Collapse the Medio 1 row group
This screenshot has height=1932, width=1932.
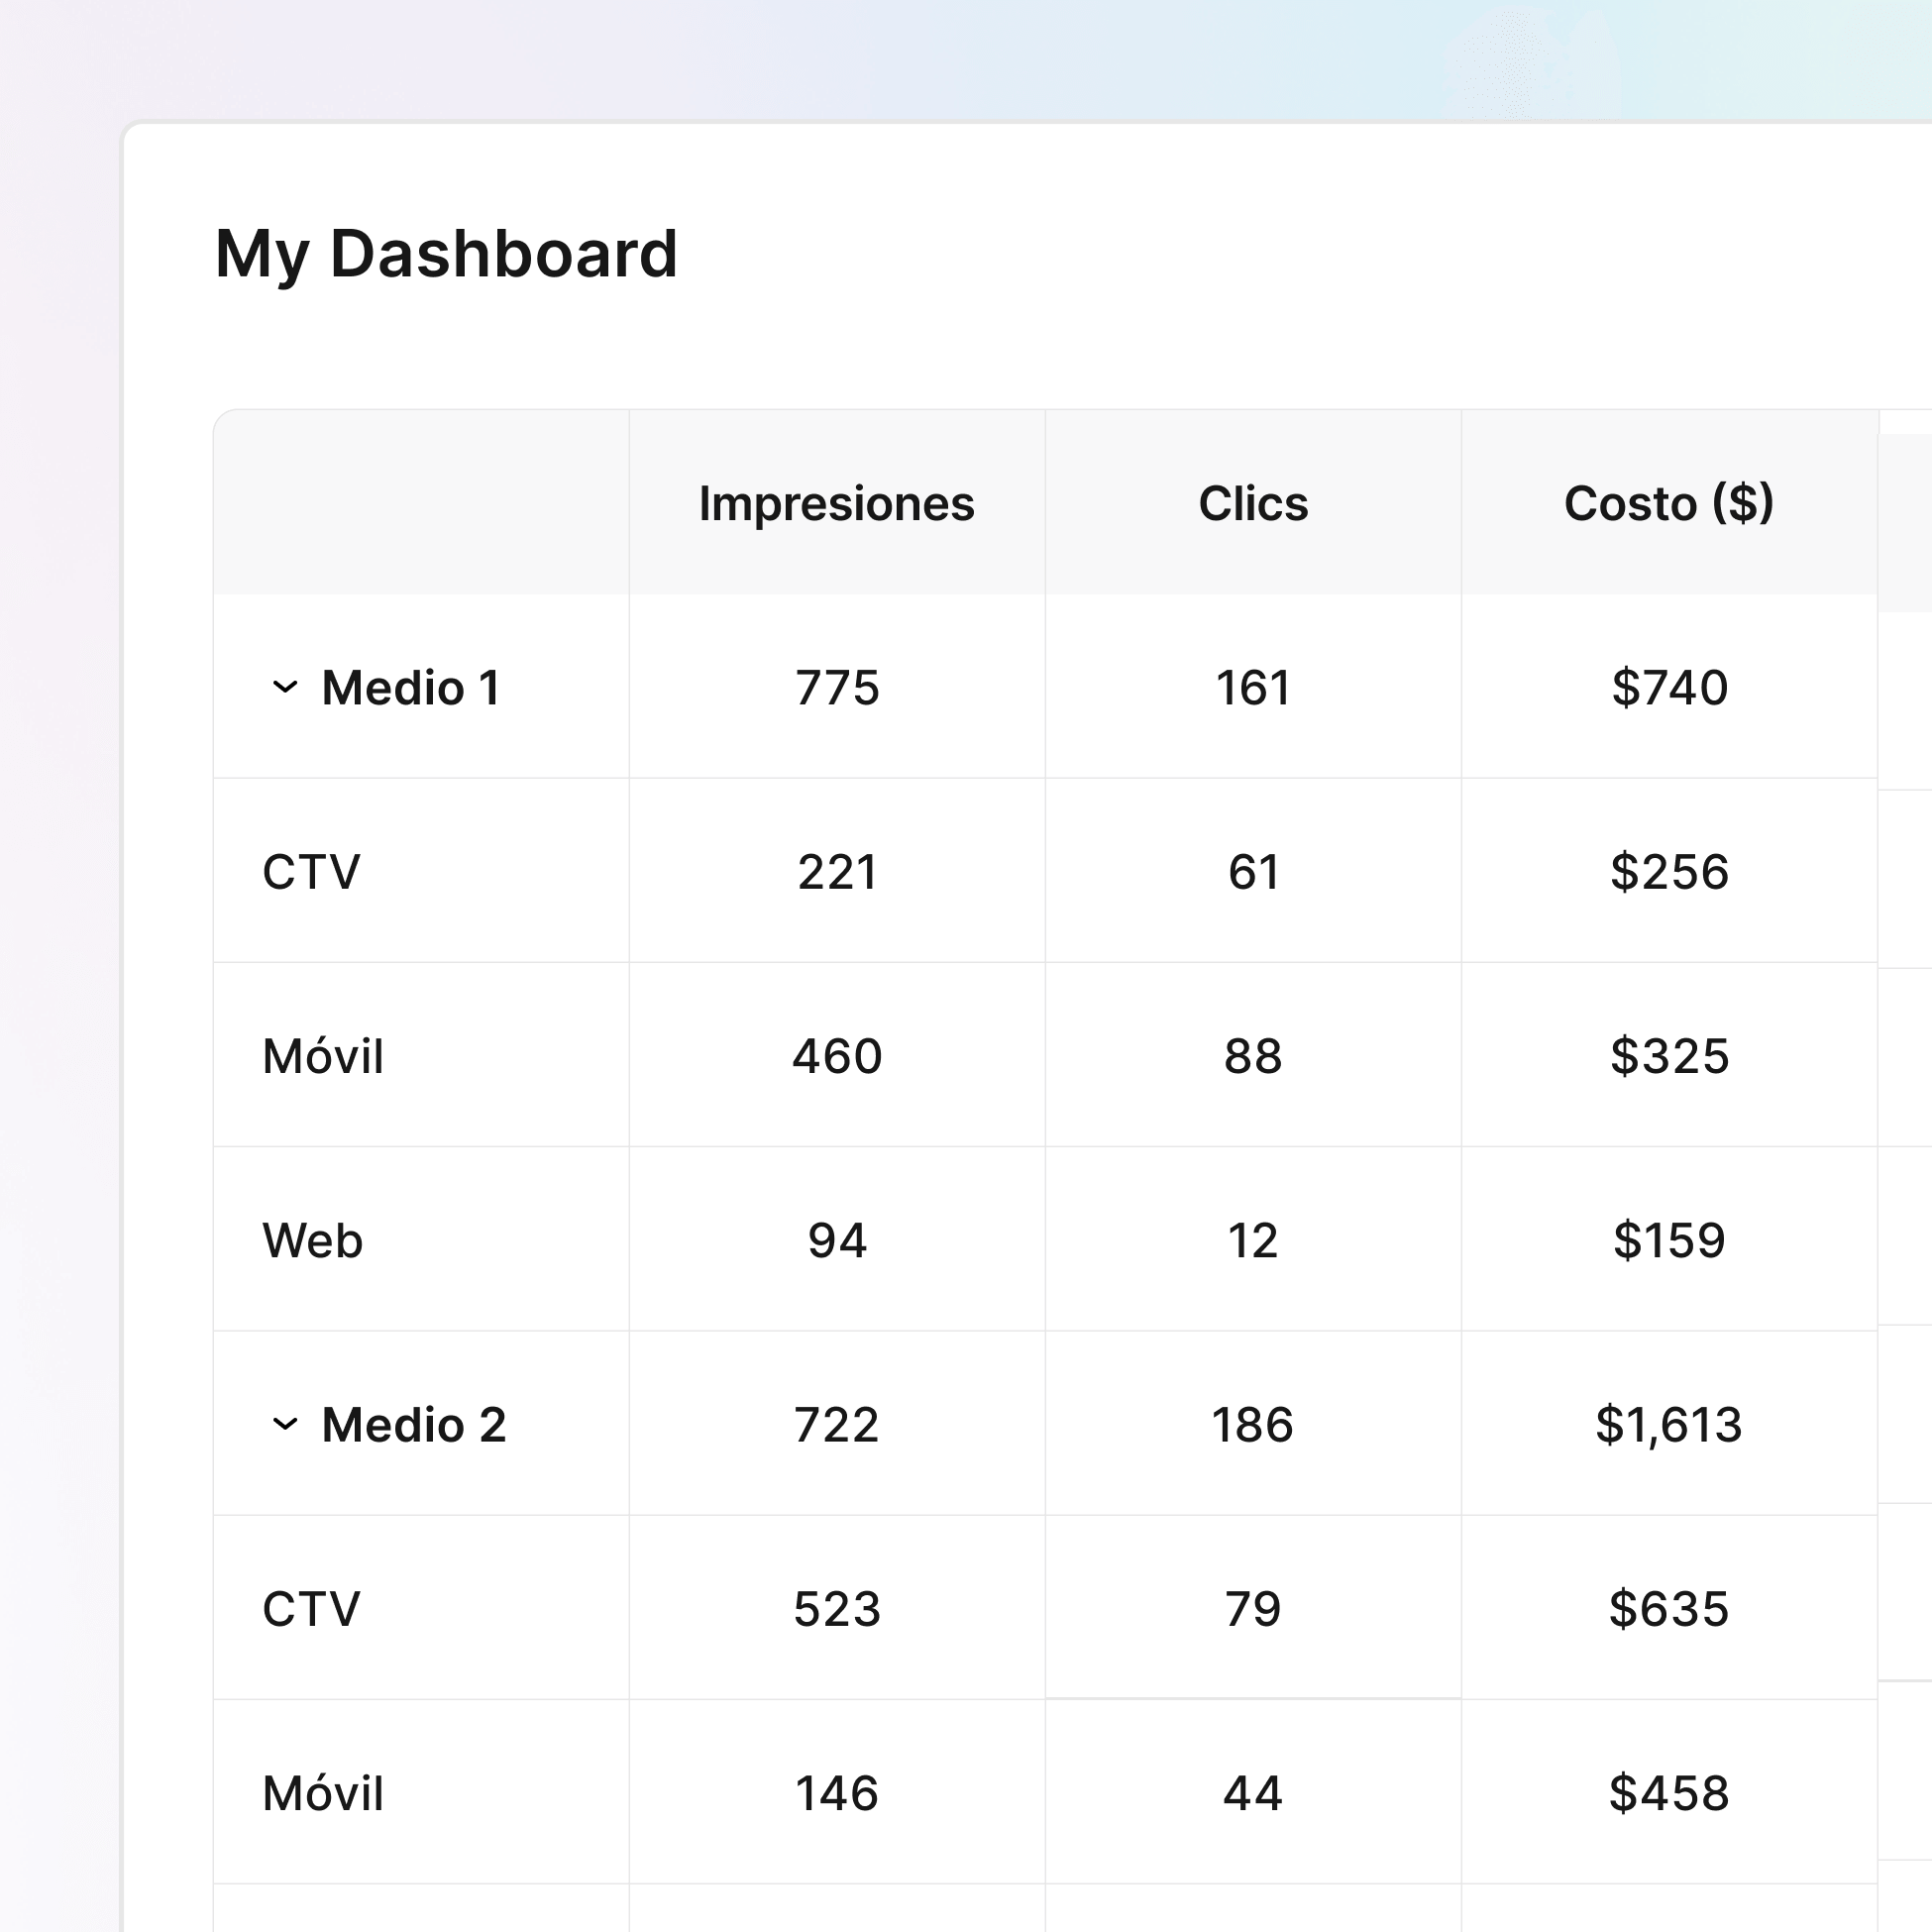[x=285, y=688]
